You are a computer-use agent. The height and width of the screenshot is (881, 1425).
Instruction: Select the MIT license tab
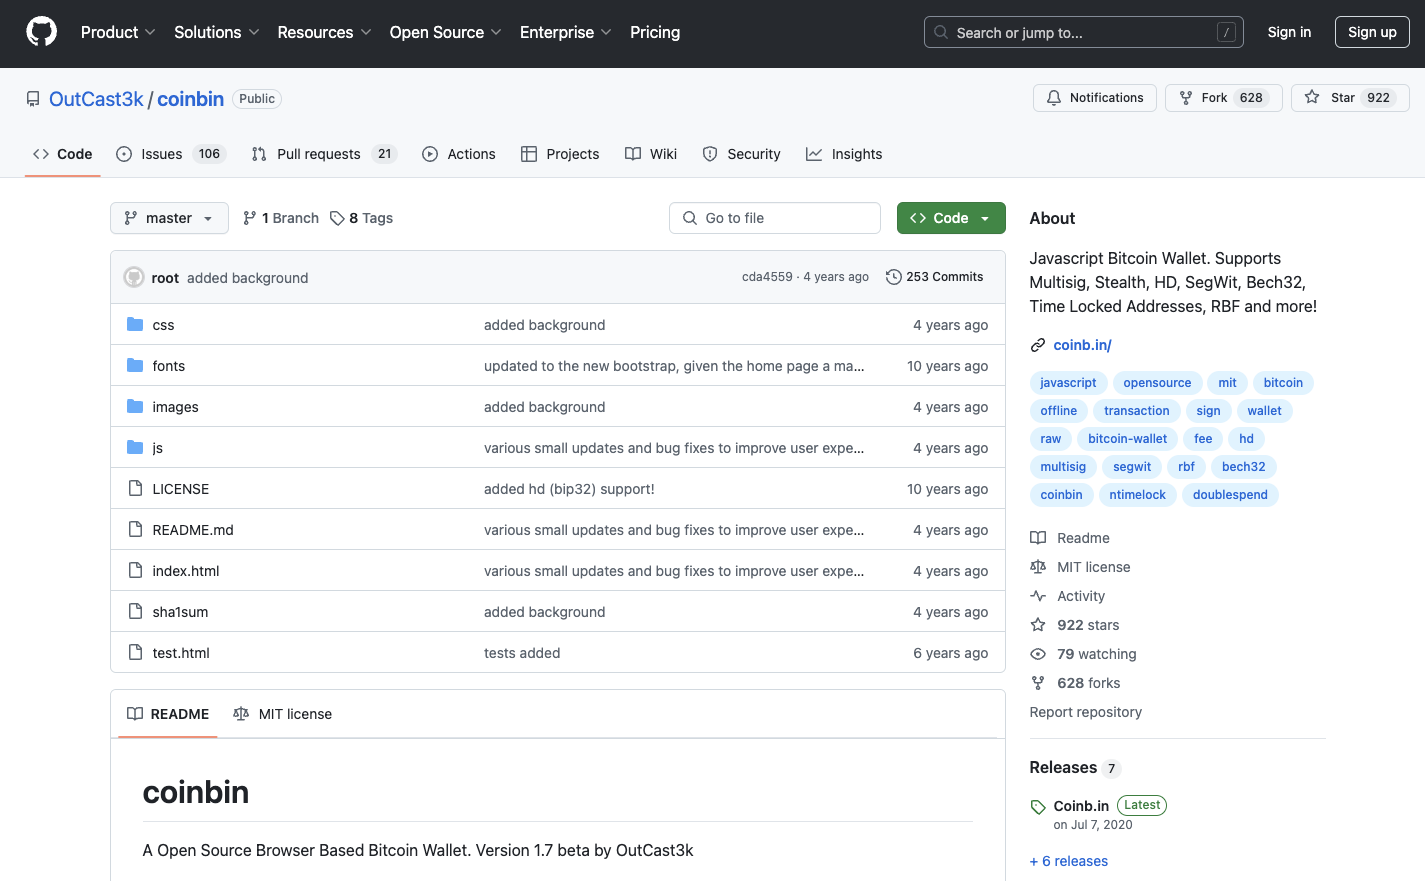click(x=282, y=714)
